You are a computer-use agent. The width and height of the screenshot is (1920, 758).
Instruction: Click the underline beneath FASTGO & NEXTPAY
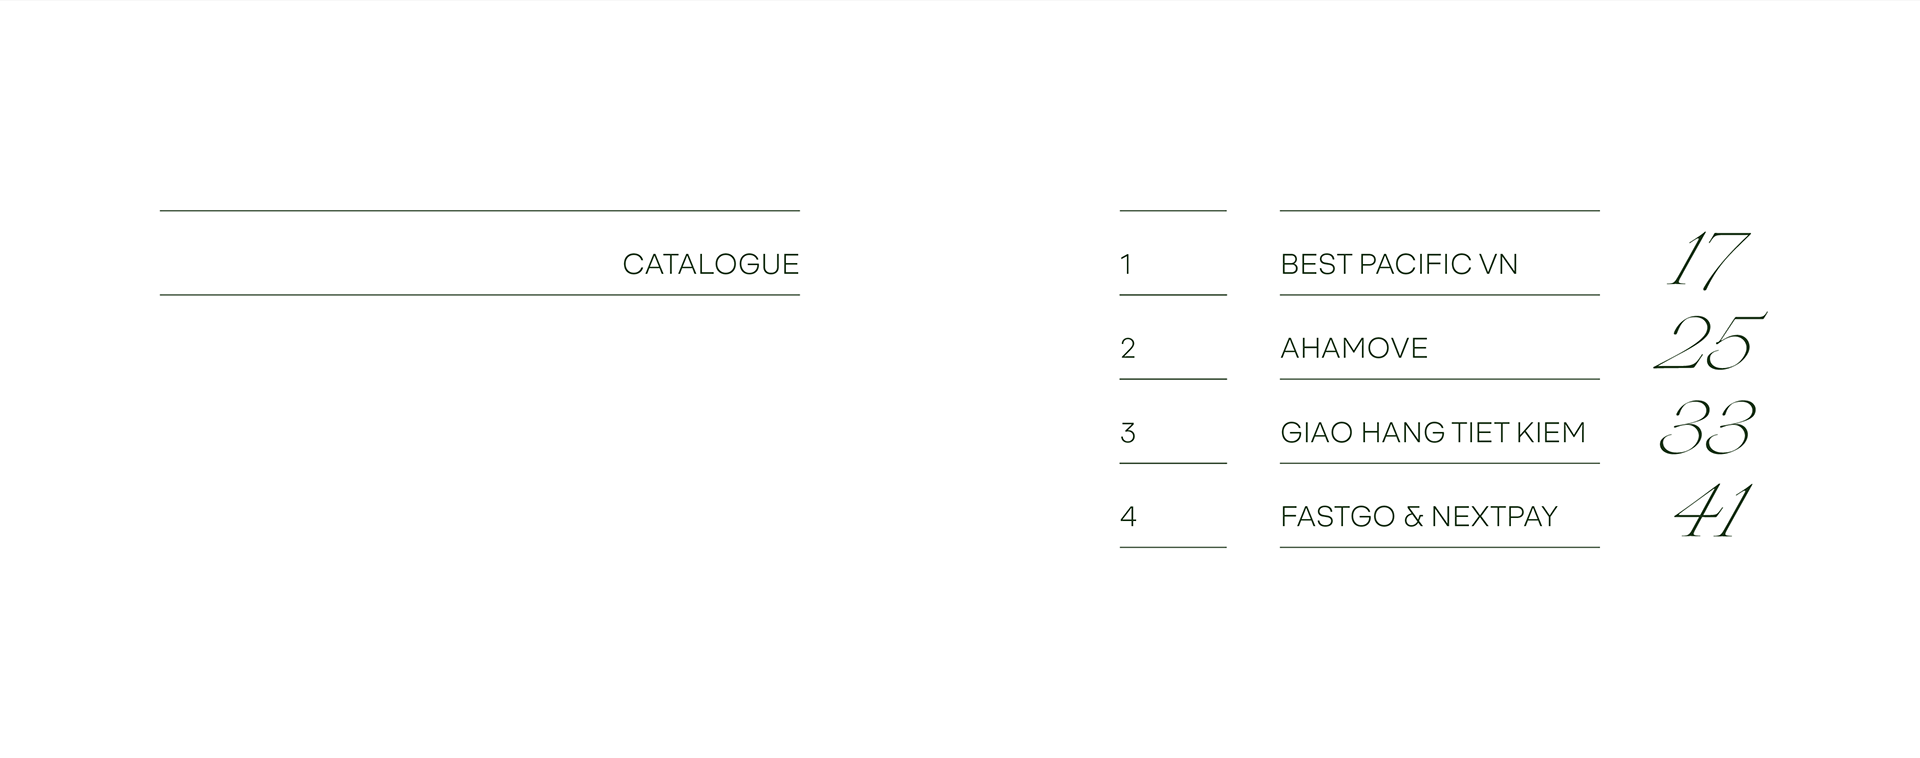(x=1440, y=547)
